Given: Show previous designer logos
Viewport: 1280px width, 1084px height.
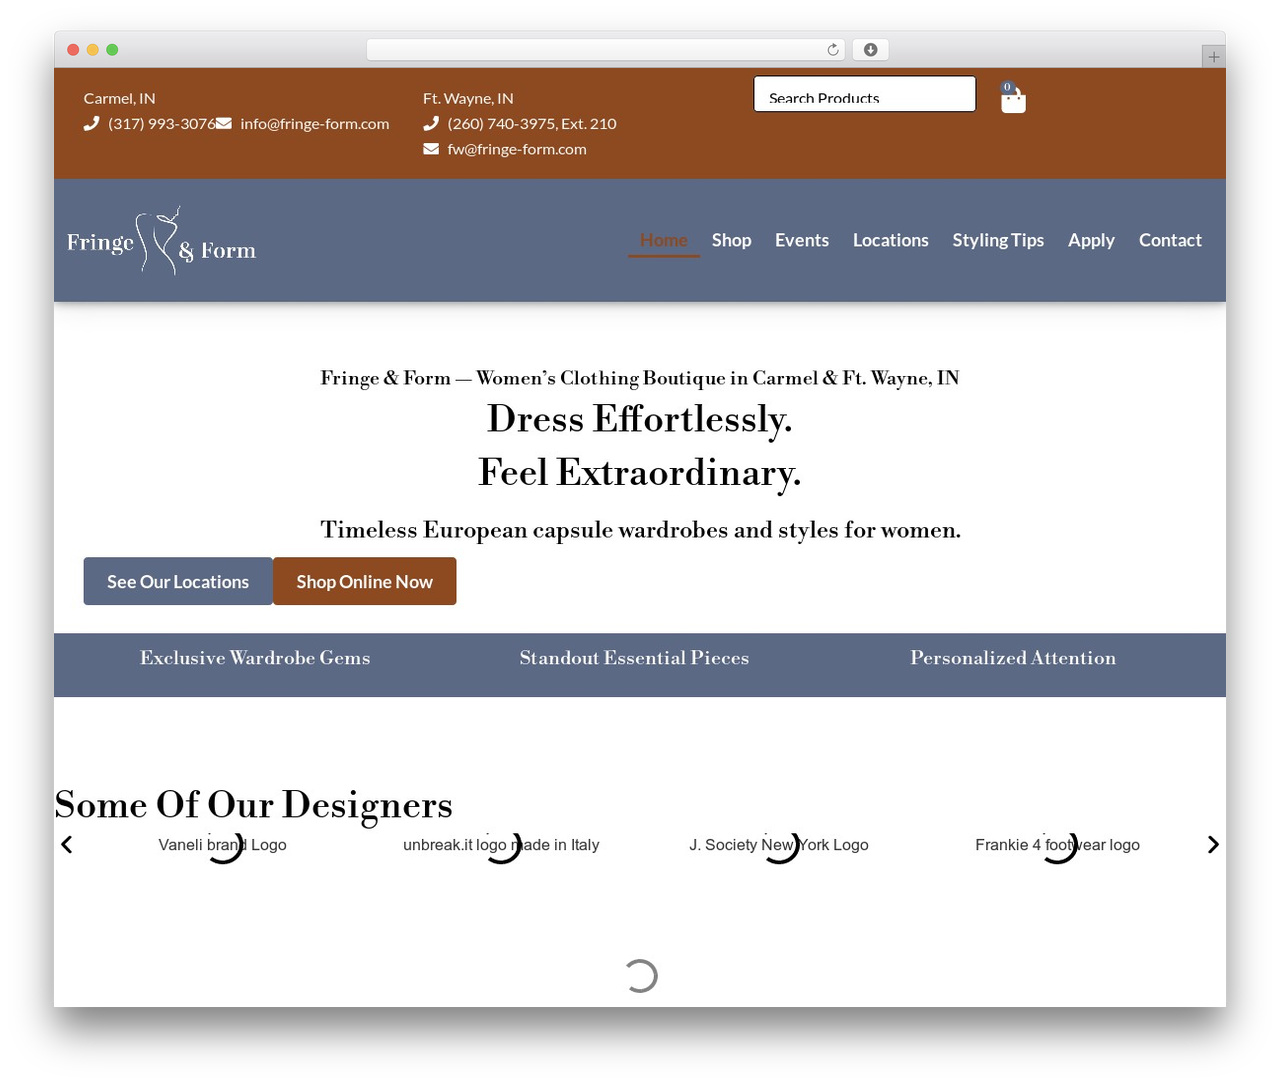Looking at the screenshot, I should (67, 845).
